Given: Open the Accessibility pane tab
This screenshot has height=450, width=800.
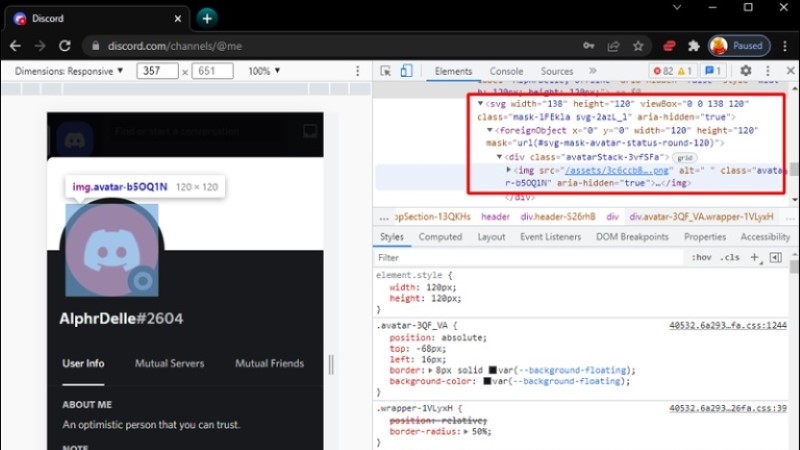Looking at the screenshot, I should [765, 237].
